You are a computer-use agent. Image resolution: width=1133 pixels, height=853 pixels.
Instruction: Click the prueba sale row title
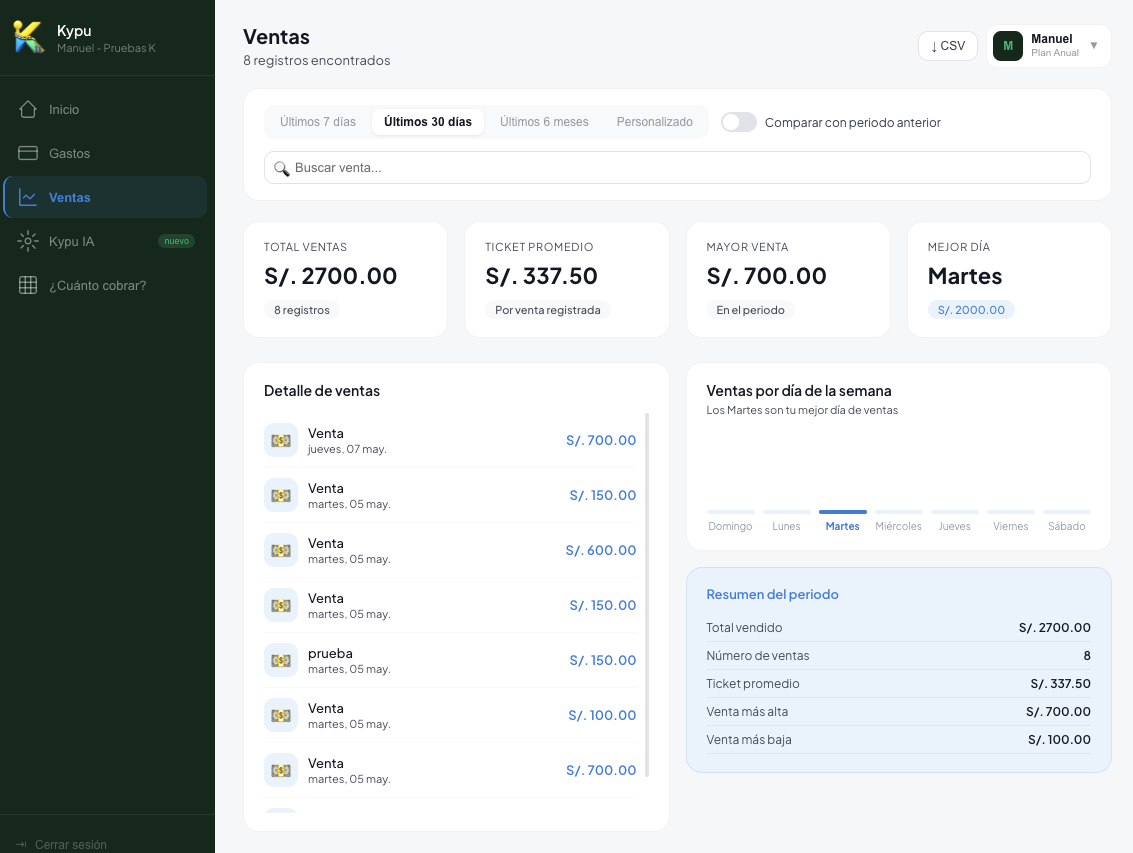coord(330,653)
